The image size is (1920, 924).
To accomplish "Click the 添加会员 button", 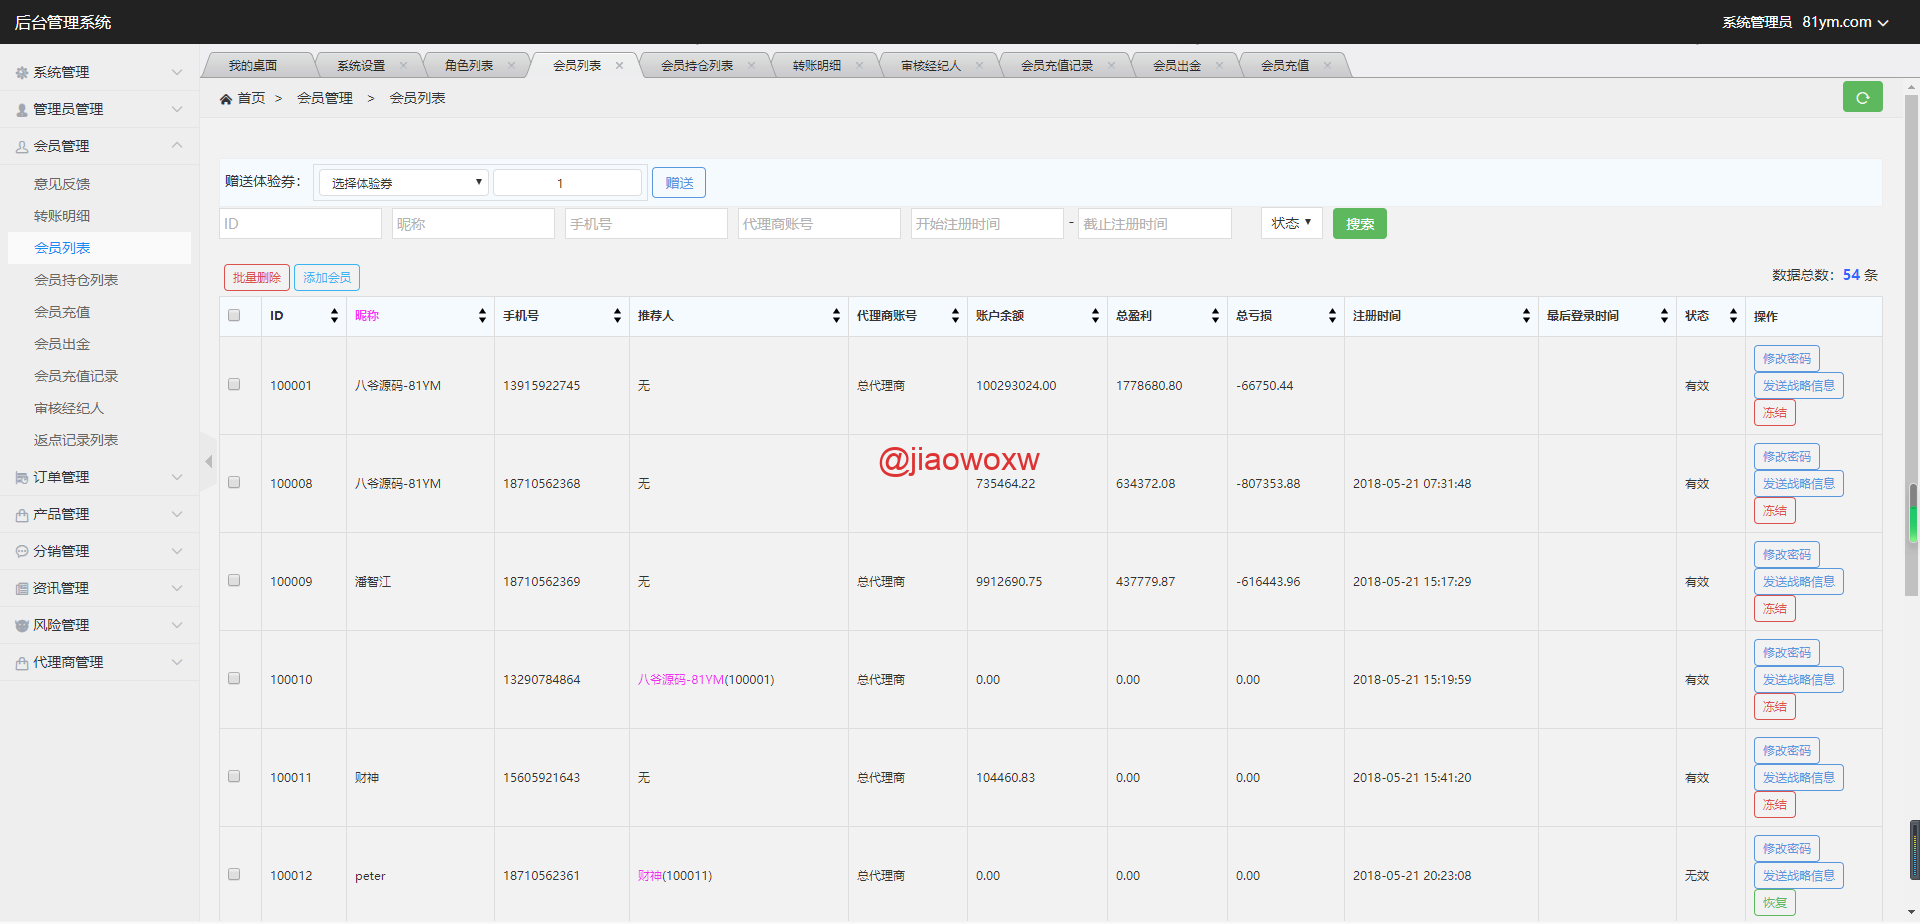I will [327, 278].
